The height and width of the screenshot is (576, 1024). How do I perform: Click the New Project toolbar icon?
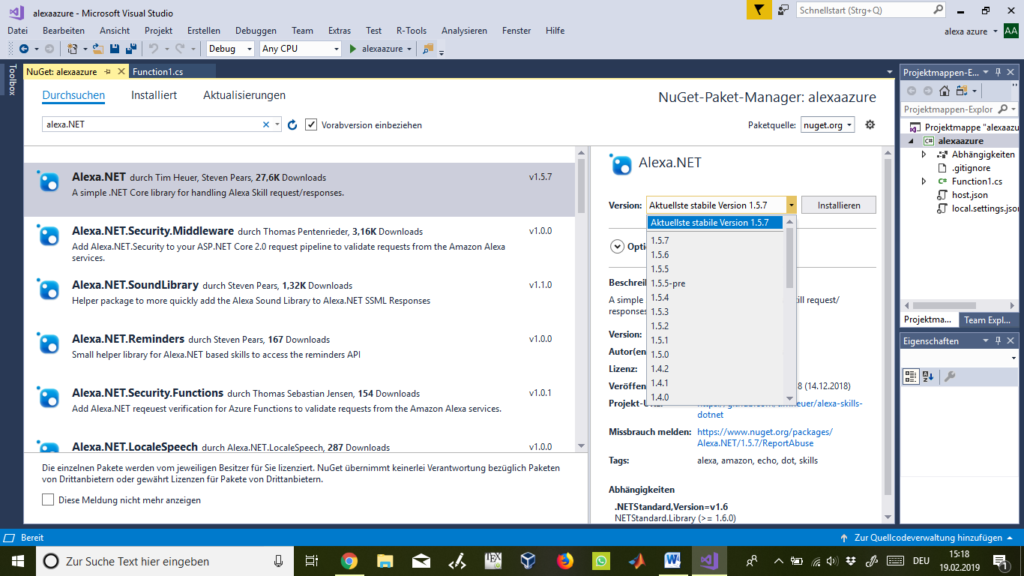tap(72, 49)
